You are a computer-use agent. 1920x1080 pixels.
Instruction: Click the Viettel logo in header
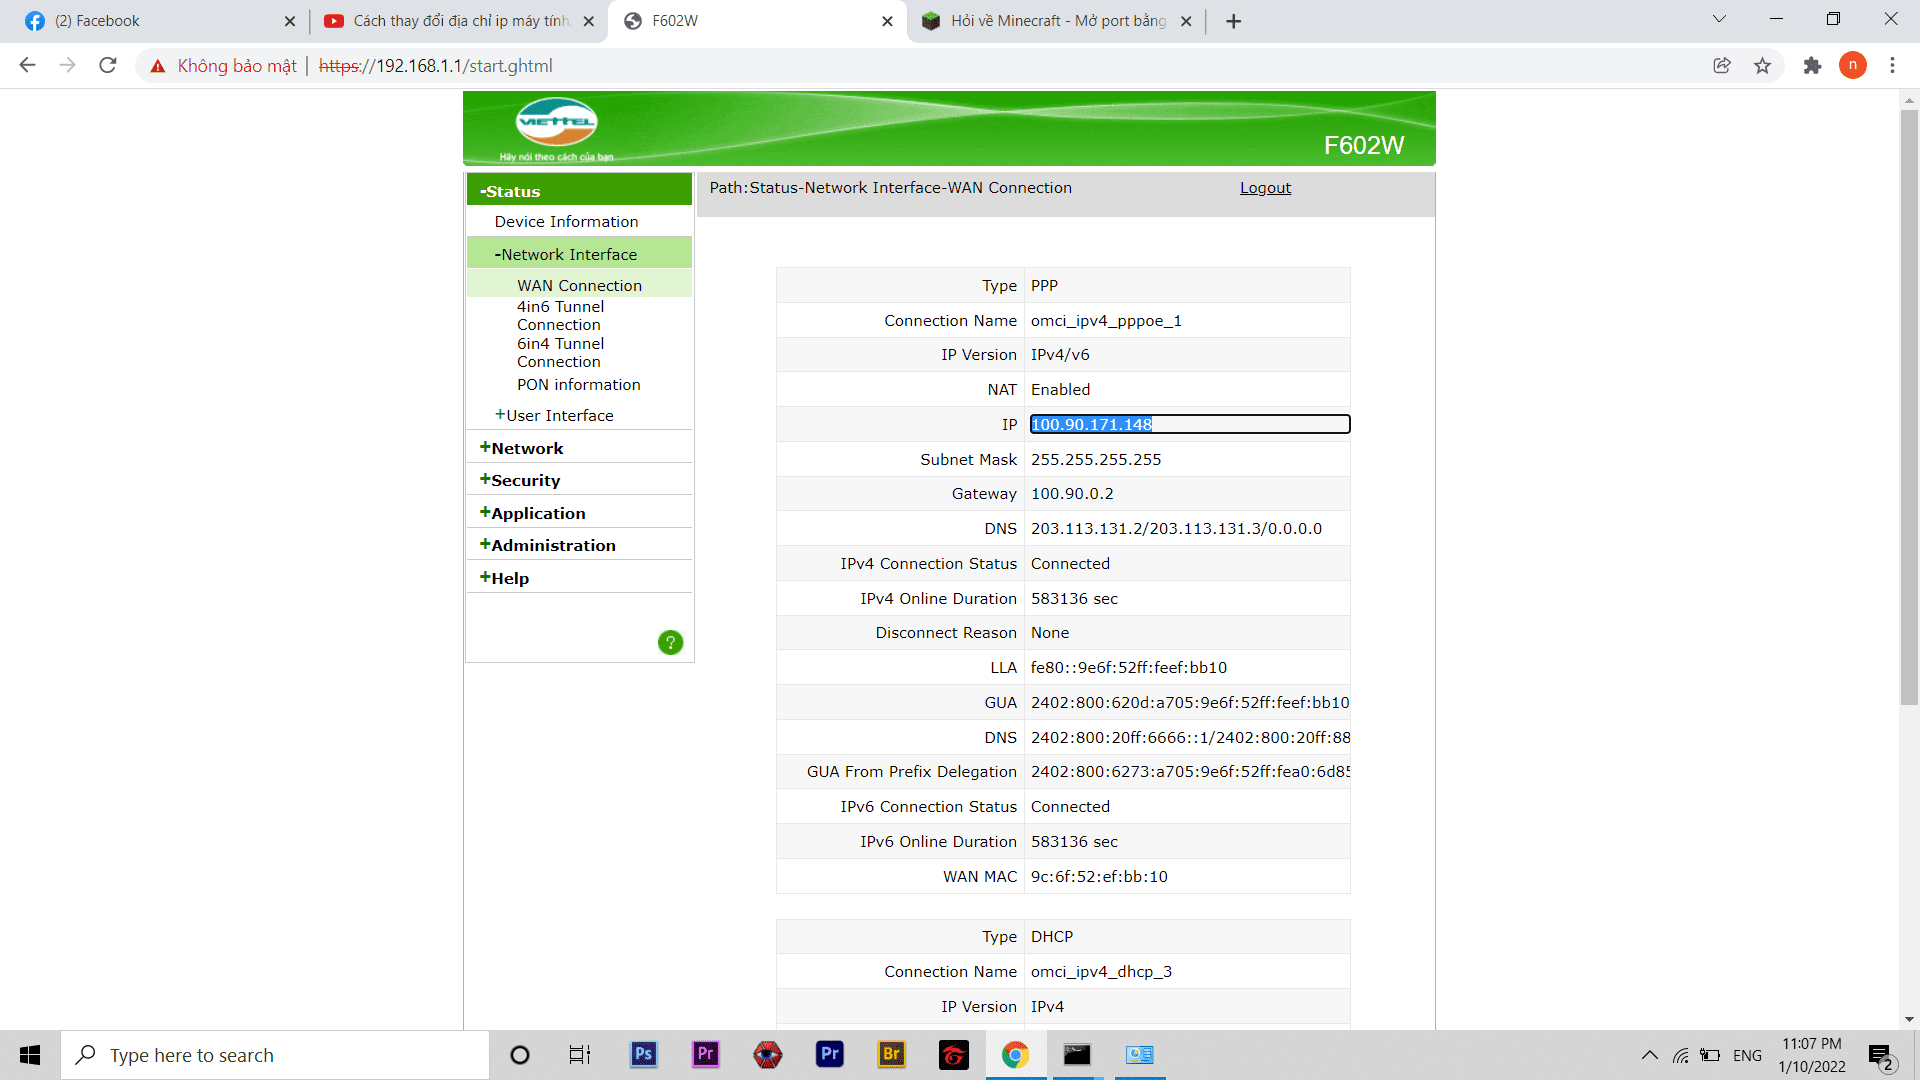pos(556,123)
